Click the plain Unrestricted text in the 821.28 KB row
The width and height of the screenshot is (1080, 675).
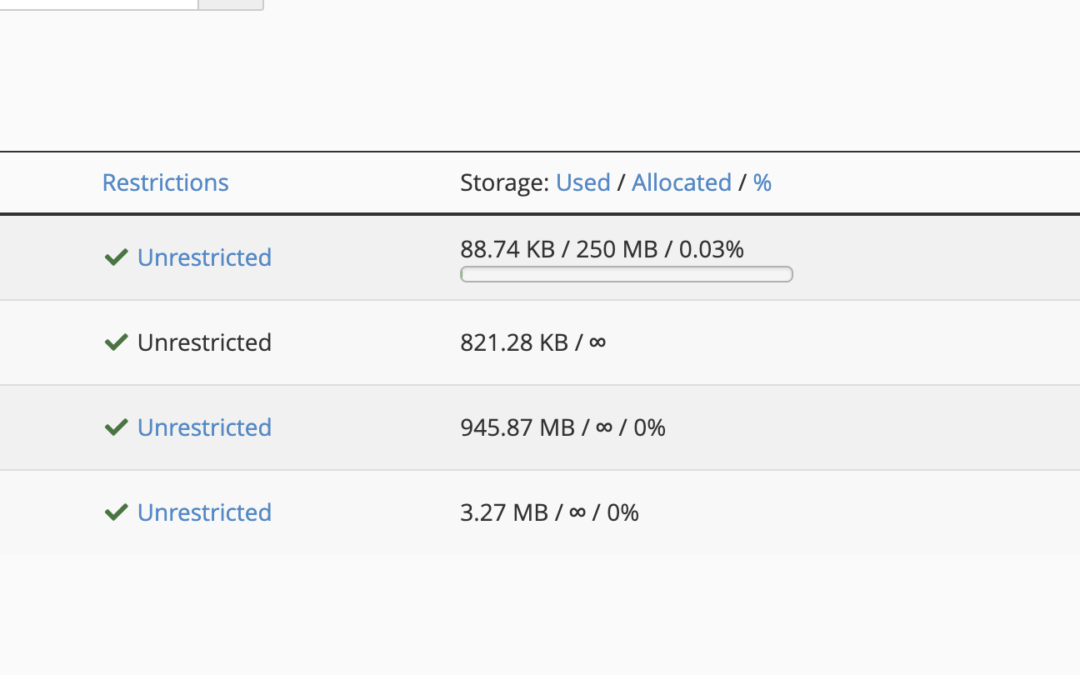click(205, 342)
